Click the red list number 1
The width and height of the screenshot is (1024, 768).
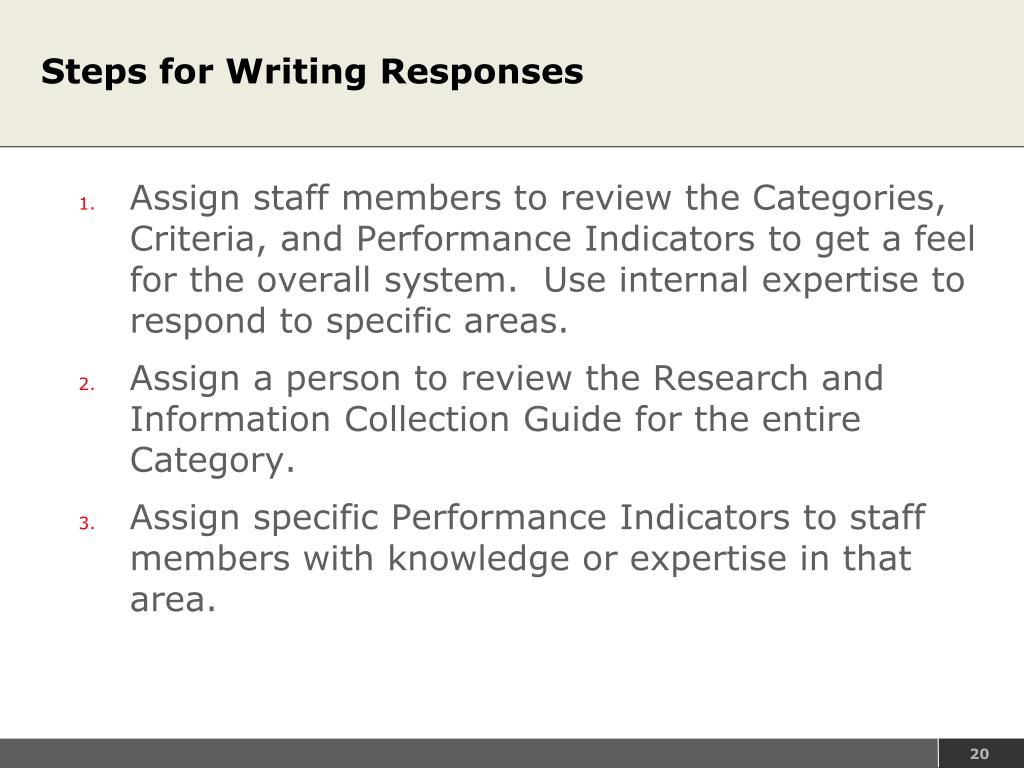click(x=87, y=204)
